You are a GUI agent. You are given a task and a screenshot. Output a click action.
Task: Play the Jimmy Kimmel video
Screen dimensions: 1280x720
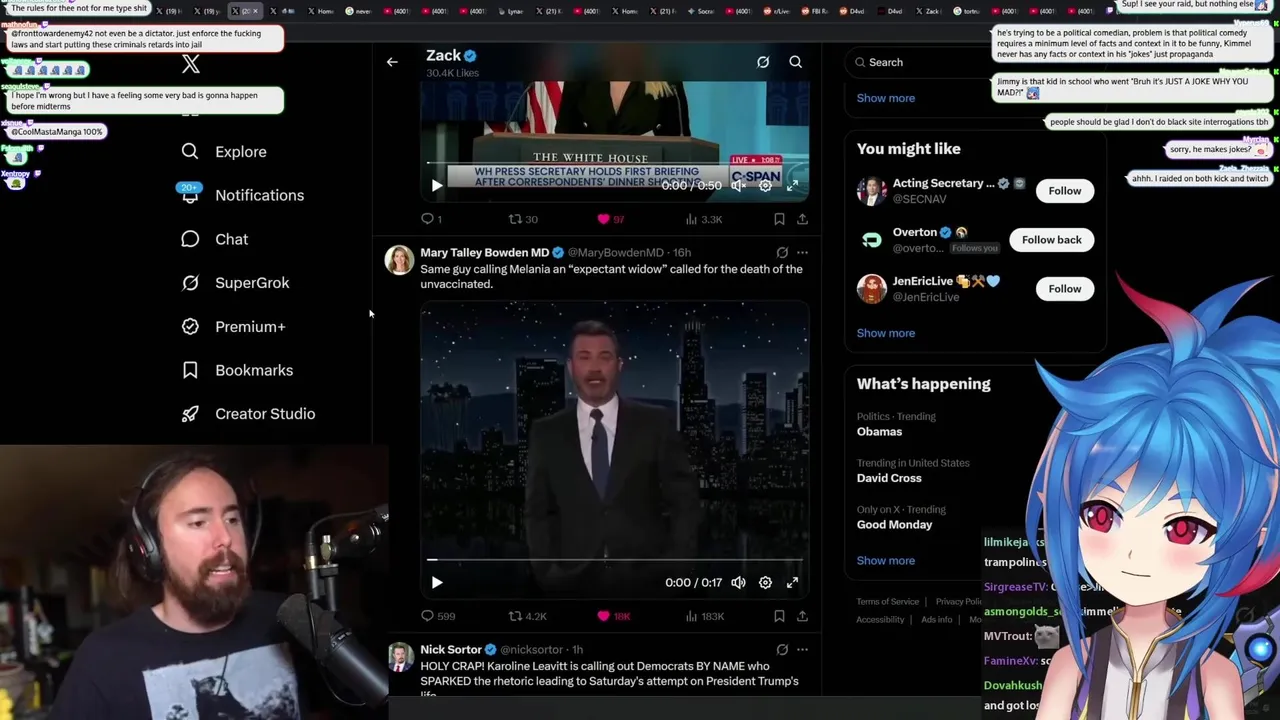coord(437,582)
